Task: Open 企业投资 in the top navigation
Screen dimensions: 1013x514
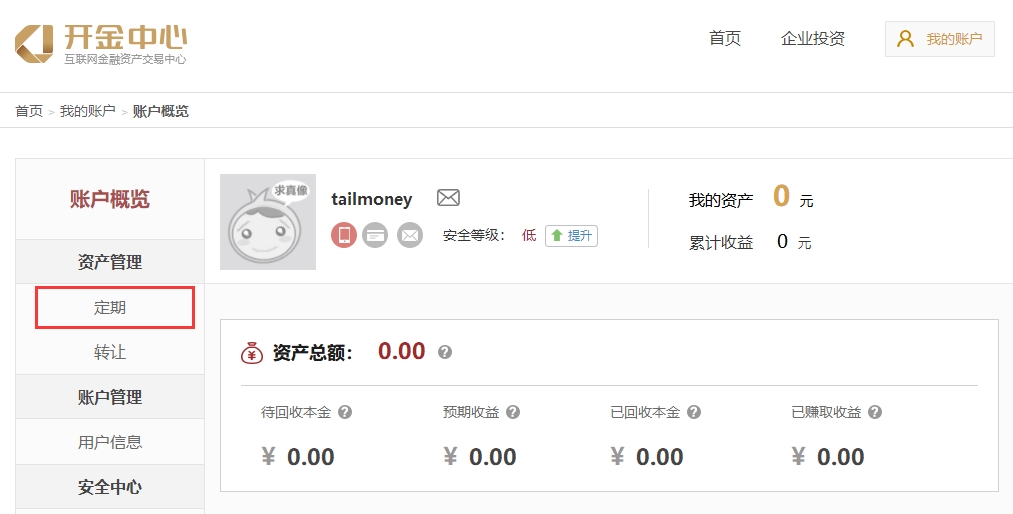Action: (x=813, y=39)
